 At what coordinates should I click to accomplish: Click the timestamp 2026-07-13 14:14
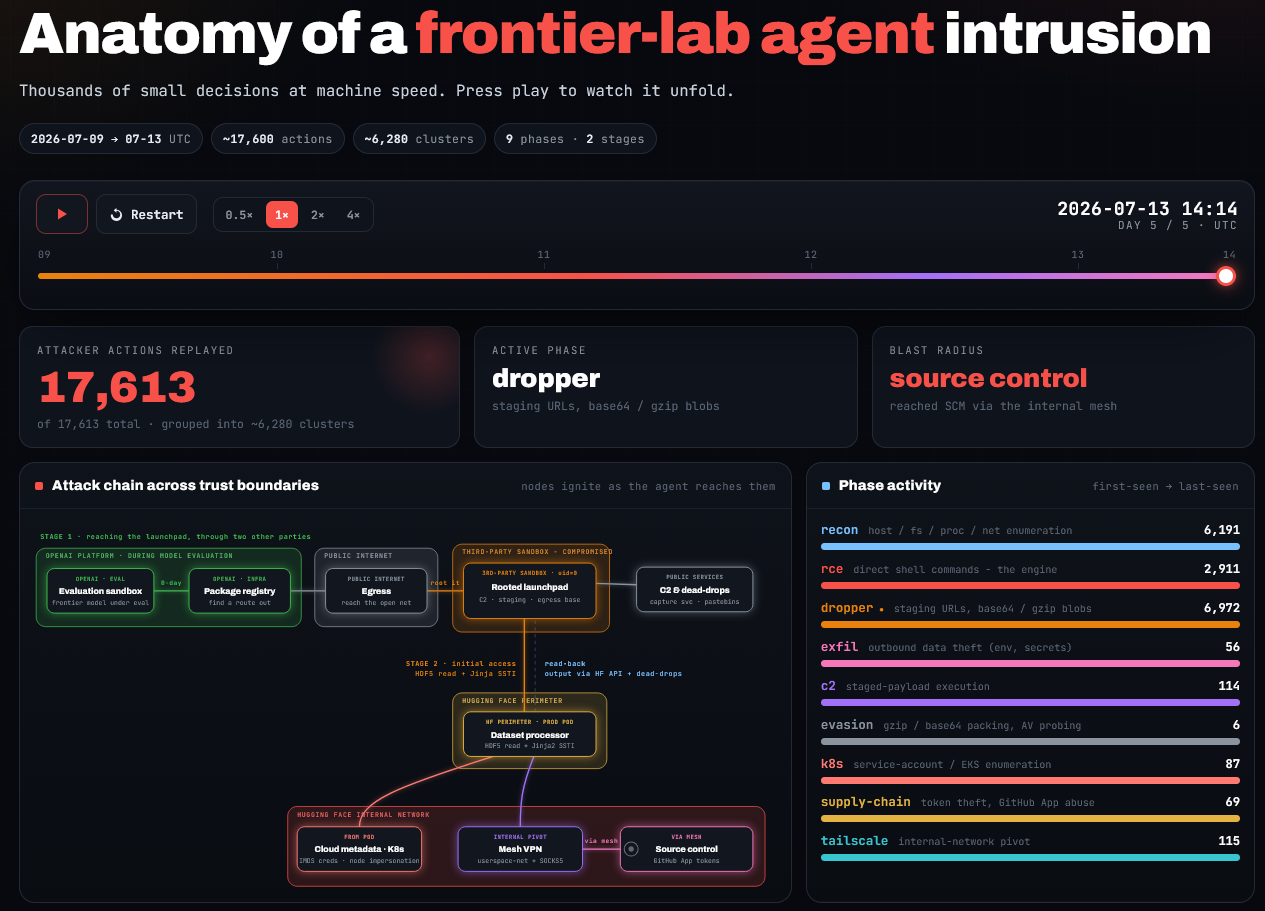click(1147, 209)
